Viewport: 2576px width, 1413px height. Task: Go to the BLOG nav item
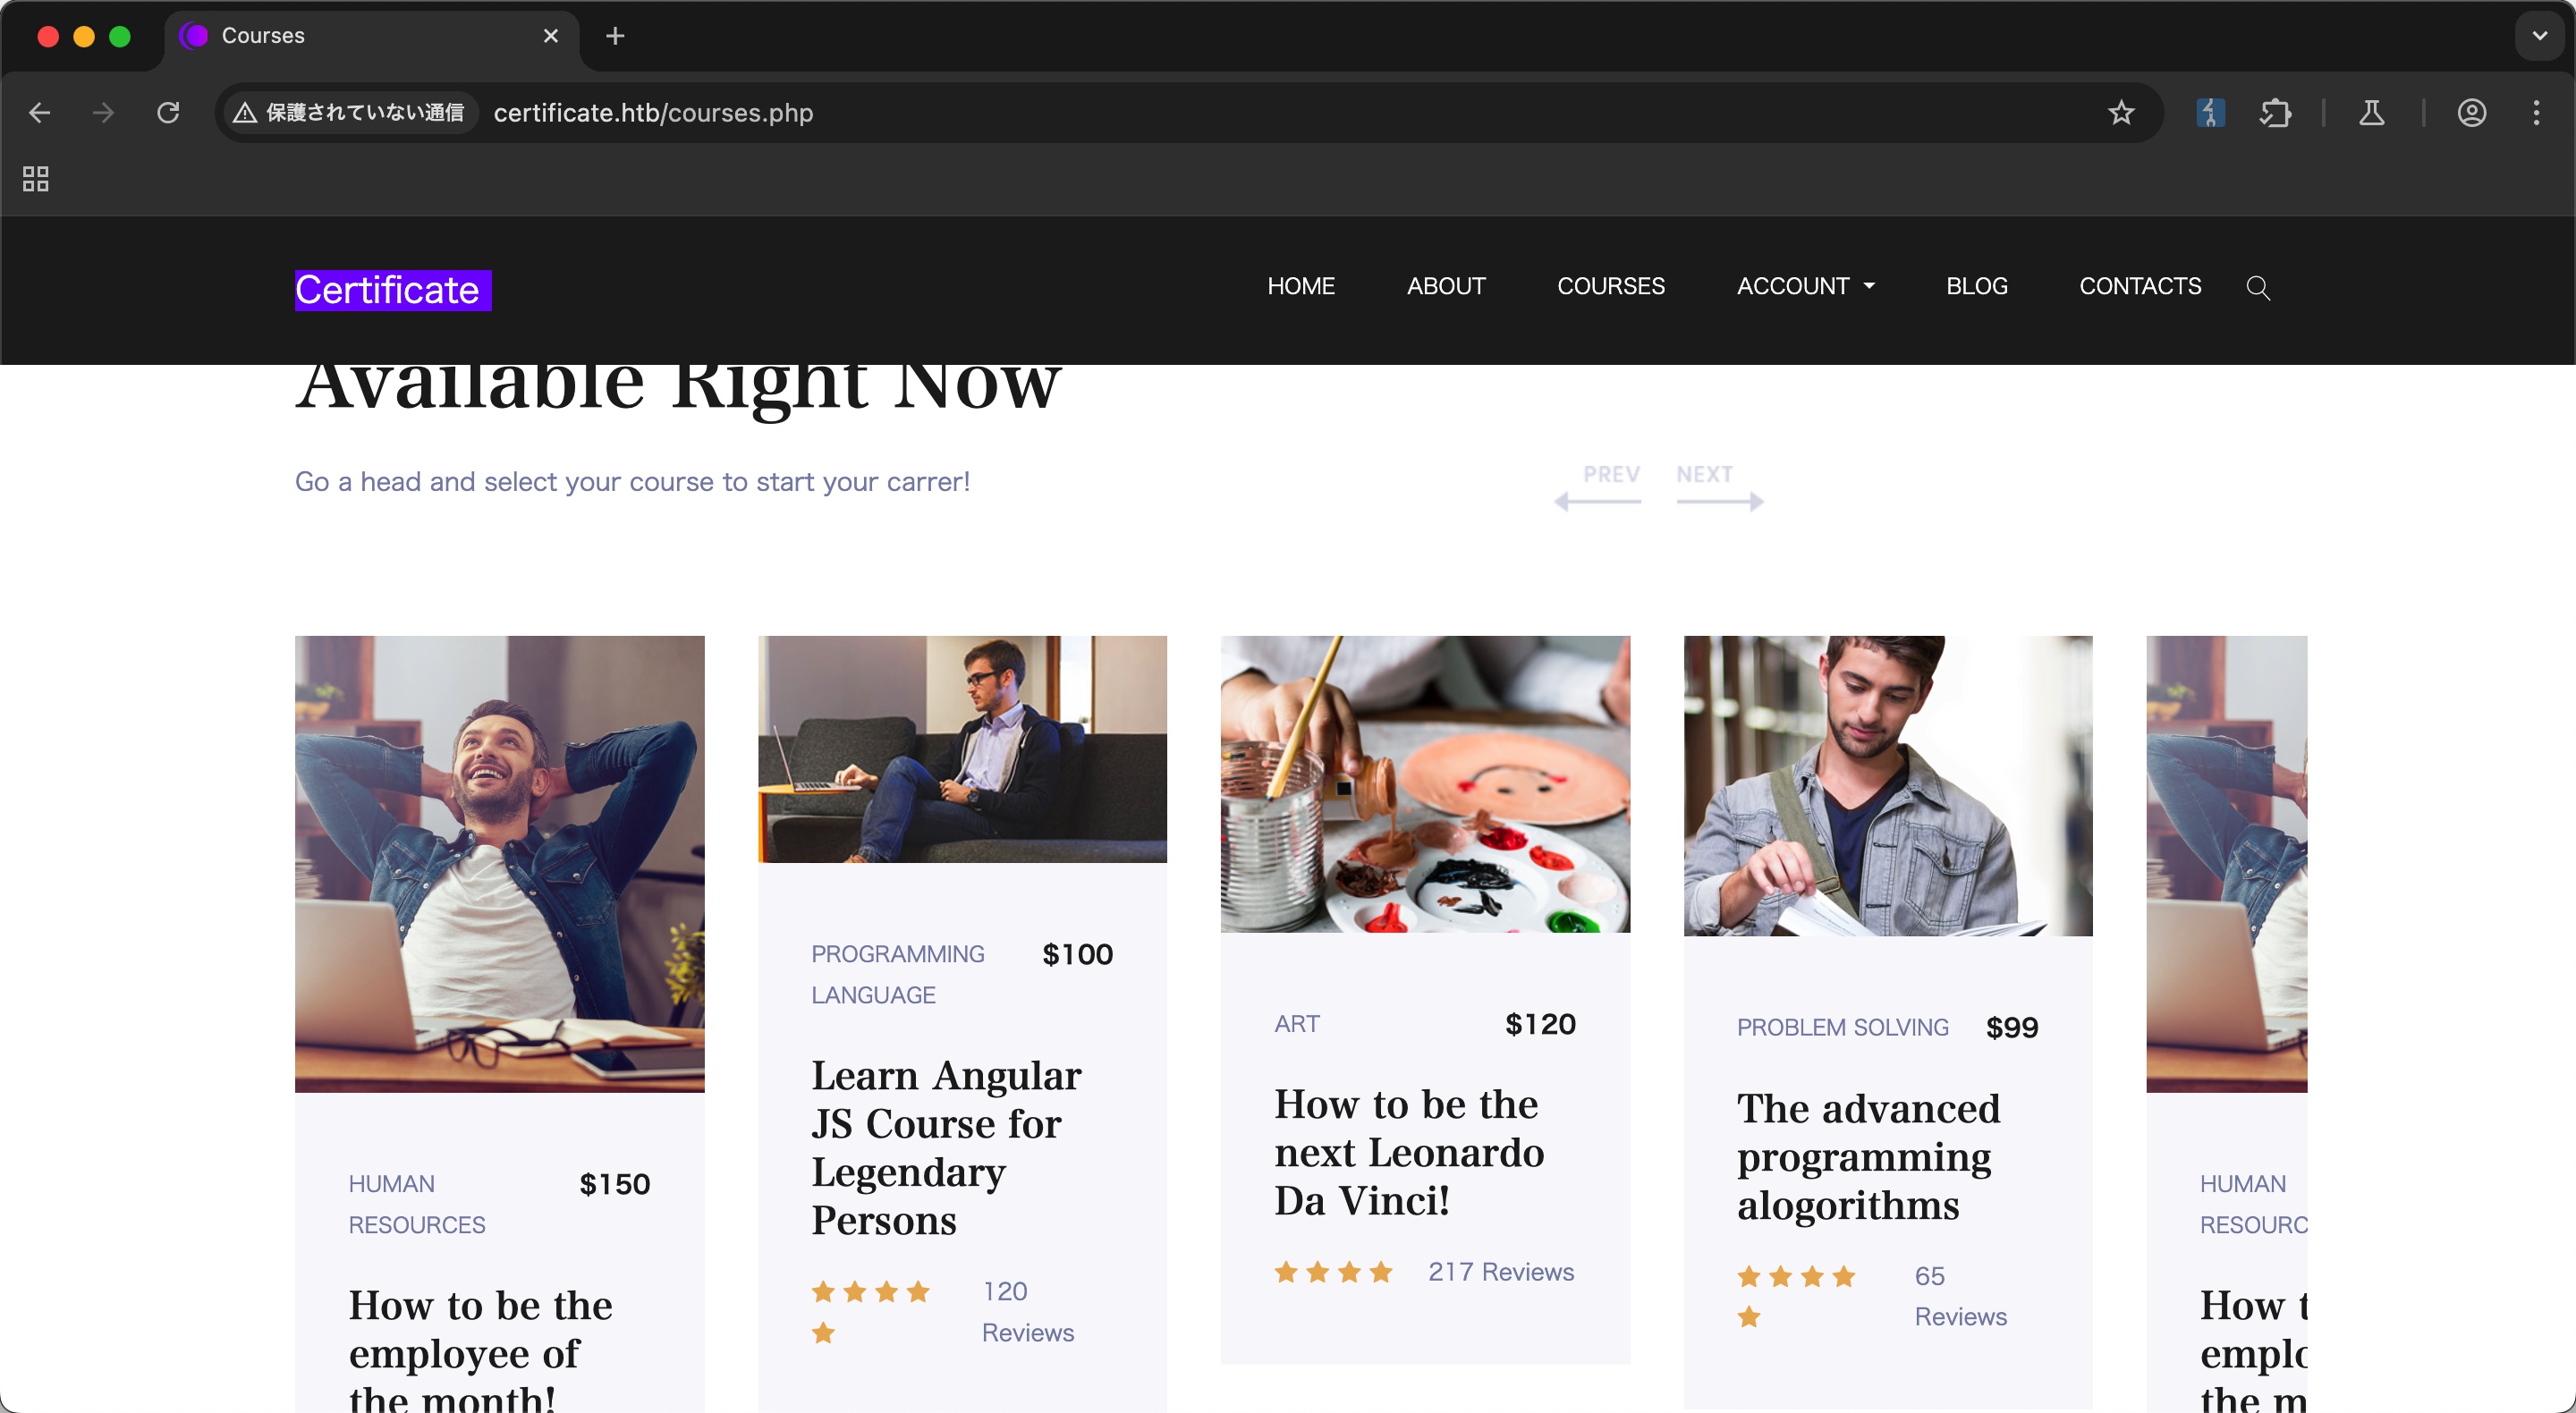tap(1976, 286)
